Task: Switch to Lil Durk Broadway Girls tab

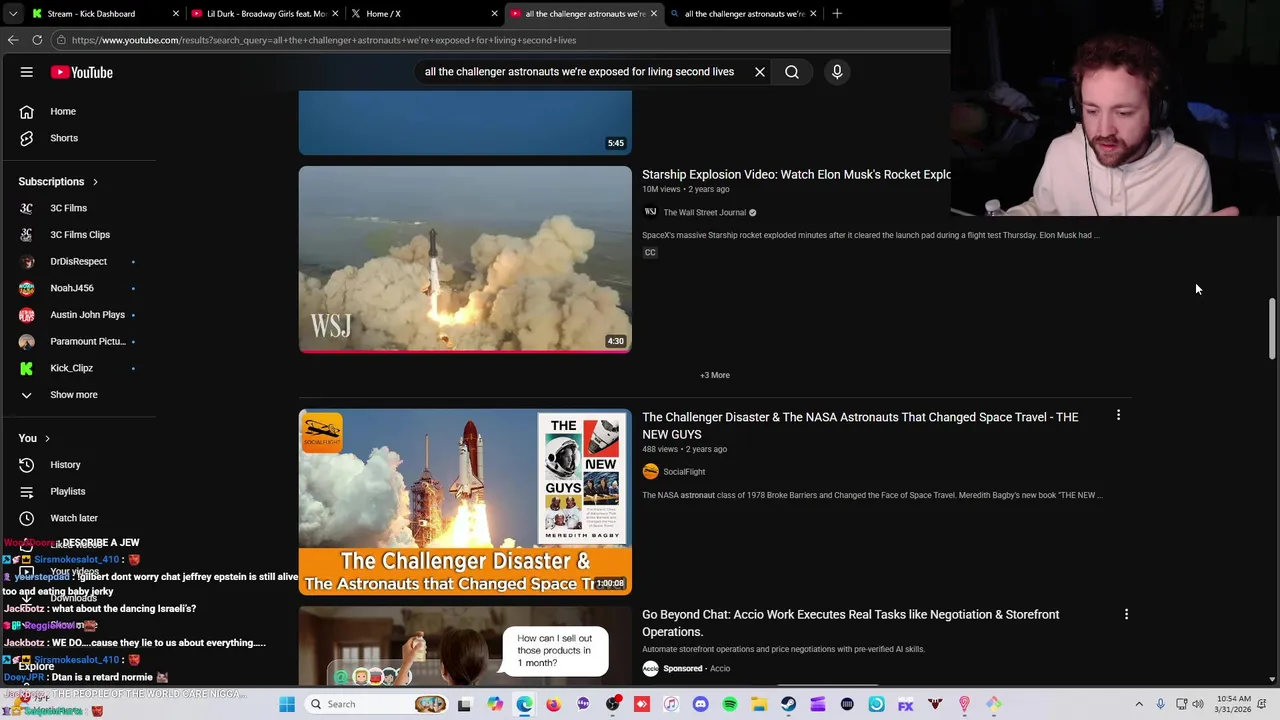Action: click(x=263, y=13)
